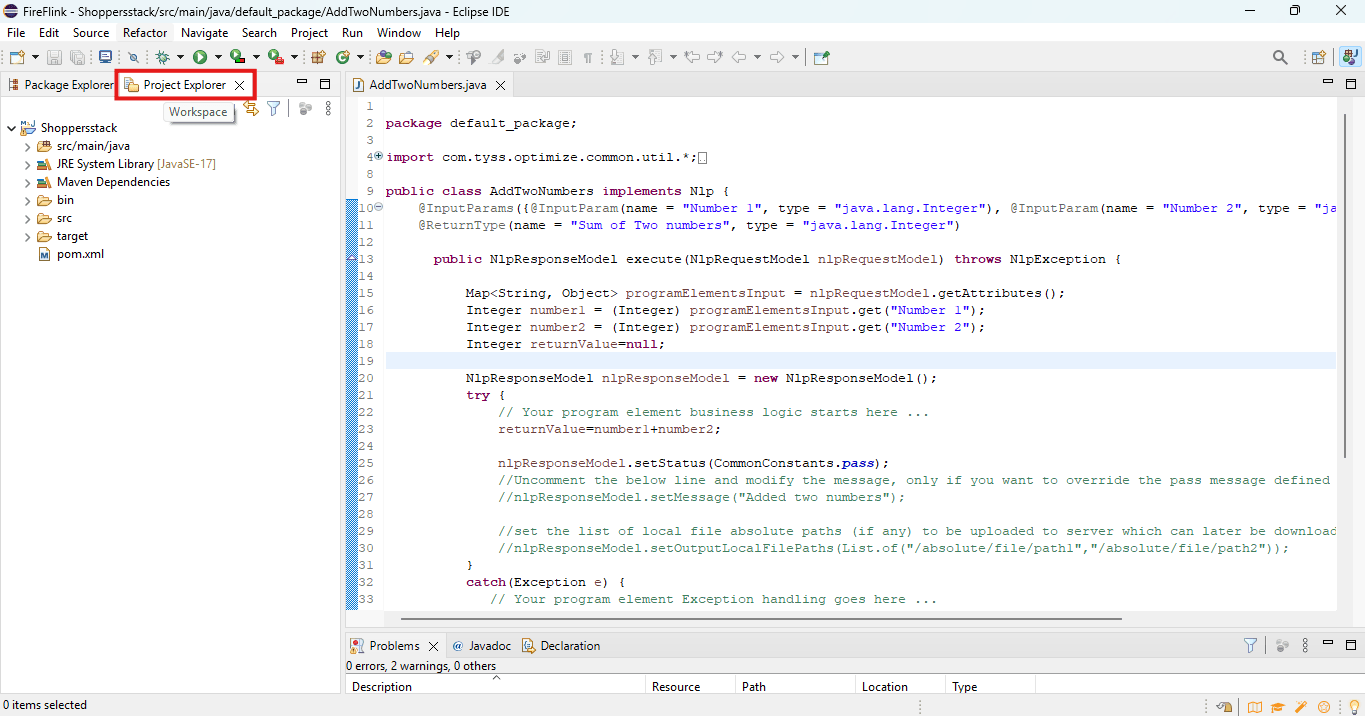
Task: Collapse the folded import block on line 4
Action: point(379,156)
